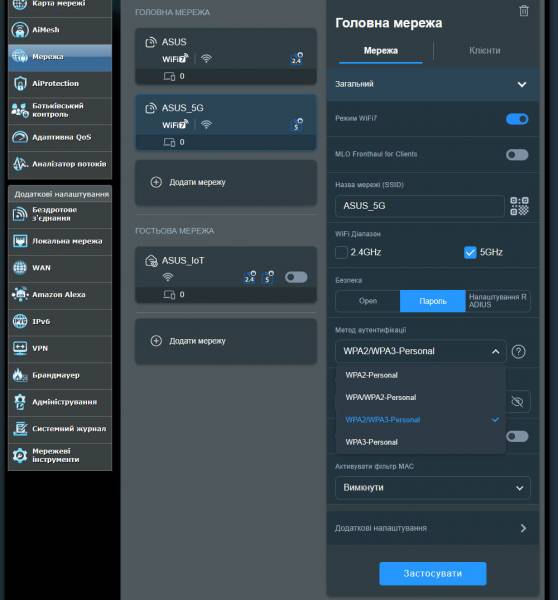The height and width of the screenshot is (600, 558).
Task: Toggle password visibility eye icon
Action: coord(517,401)
